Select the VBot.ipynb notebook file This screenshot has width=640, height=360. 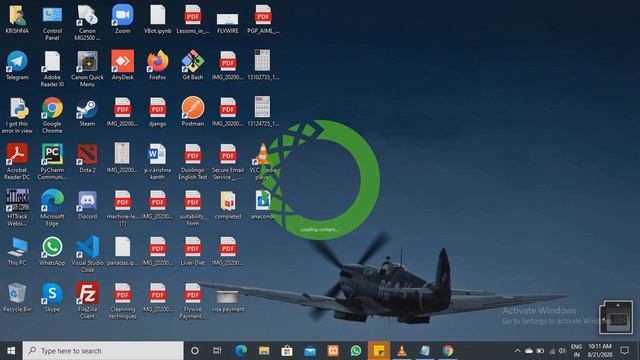[158, 19]
